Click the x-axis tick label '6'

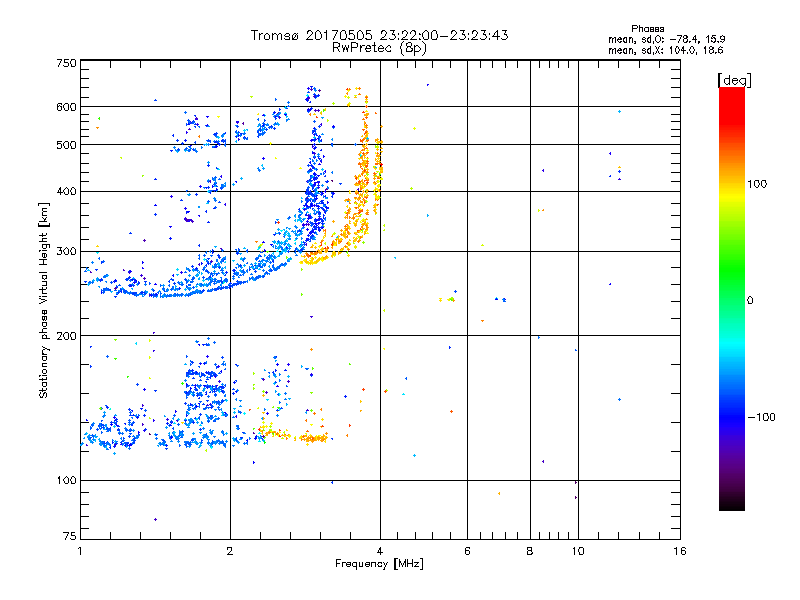tap(467, 551)
